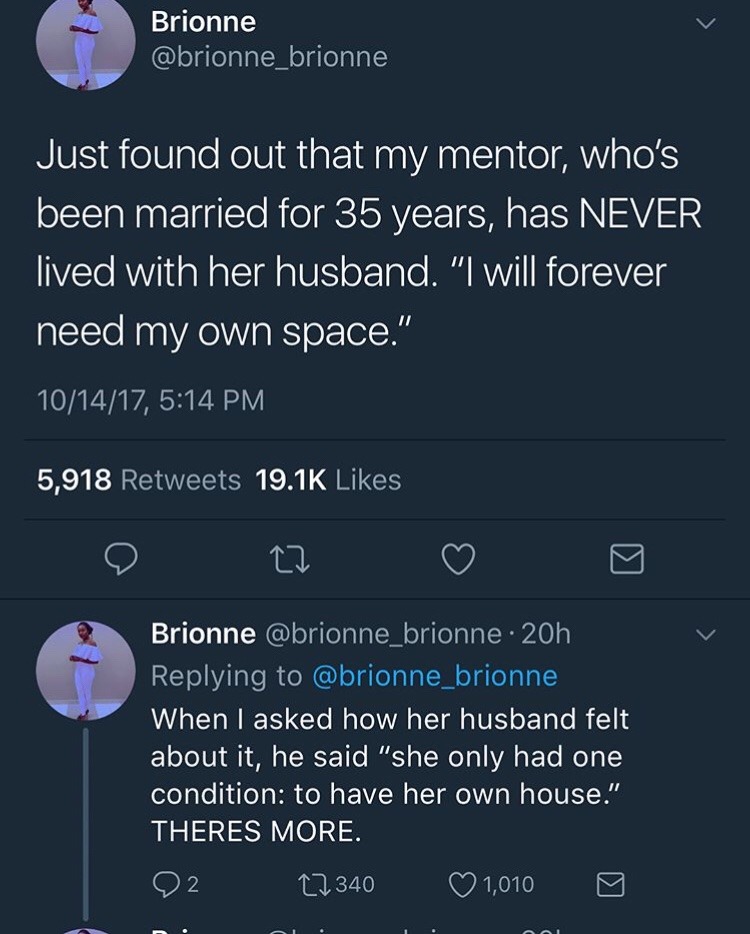Open the 'Replying to @brionne_brionne' mention link
The width and height of the screenshot is (750, 934).
(x=435, y=676)
